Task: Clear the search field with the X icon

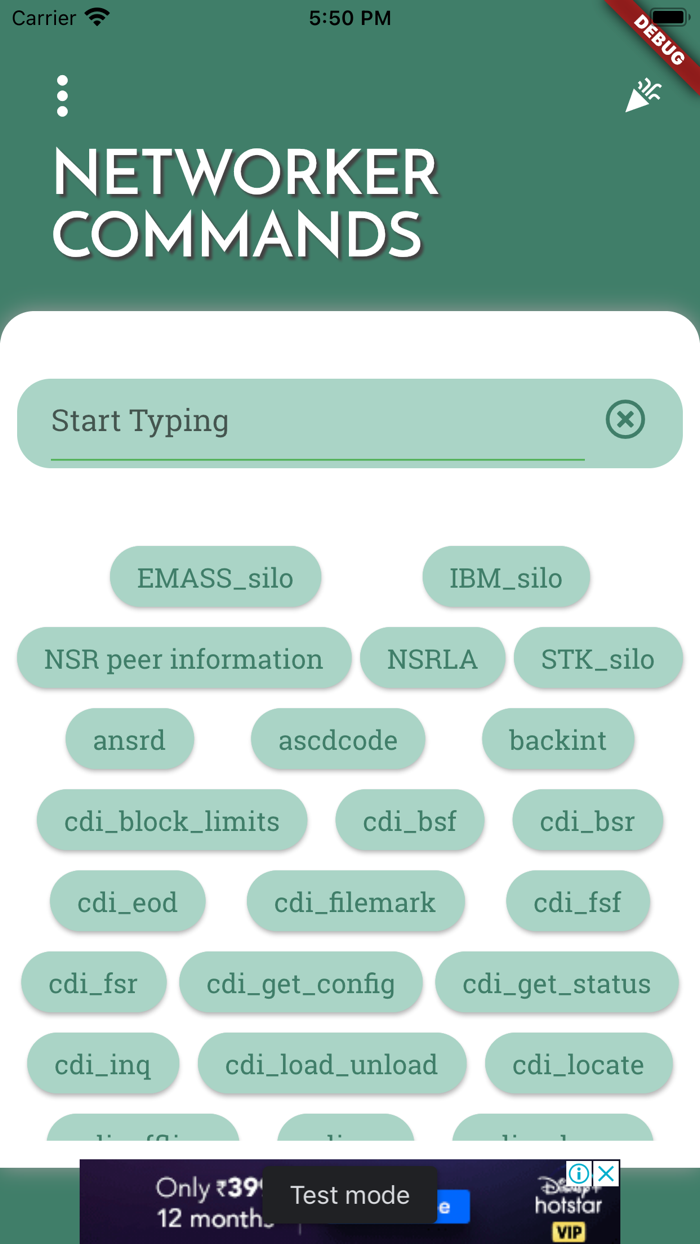Action: point(625,420)
